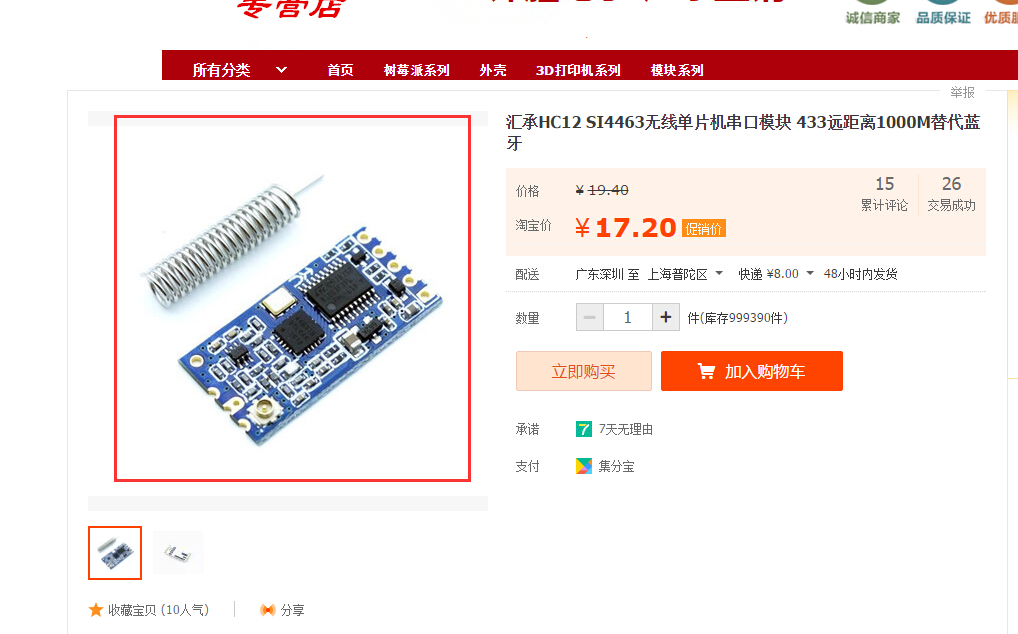Image resolution: width=1018 pixels, height=634 pixels.
Task: Decrease quantity with the minus button
Action: click(x=590, y=317)
